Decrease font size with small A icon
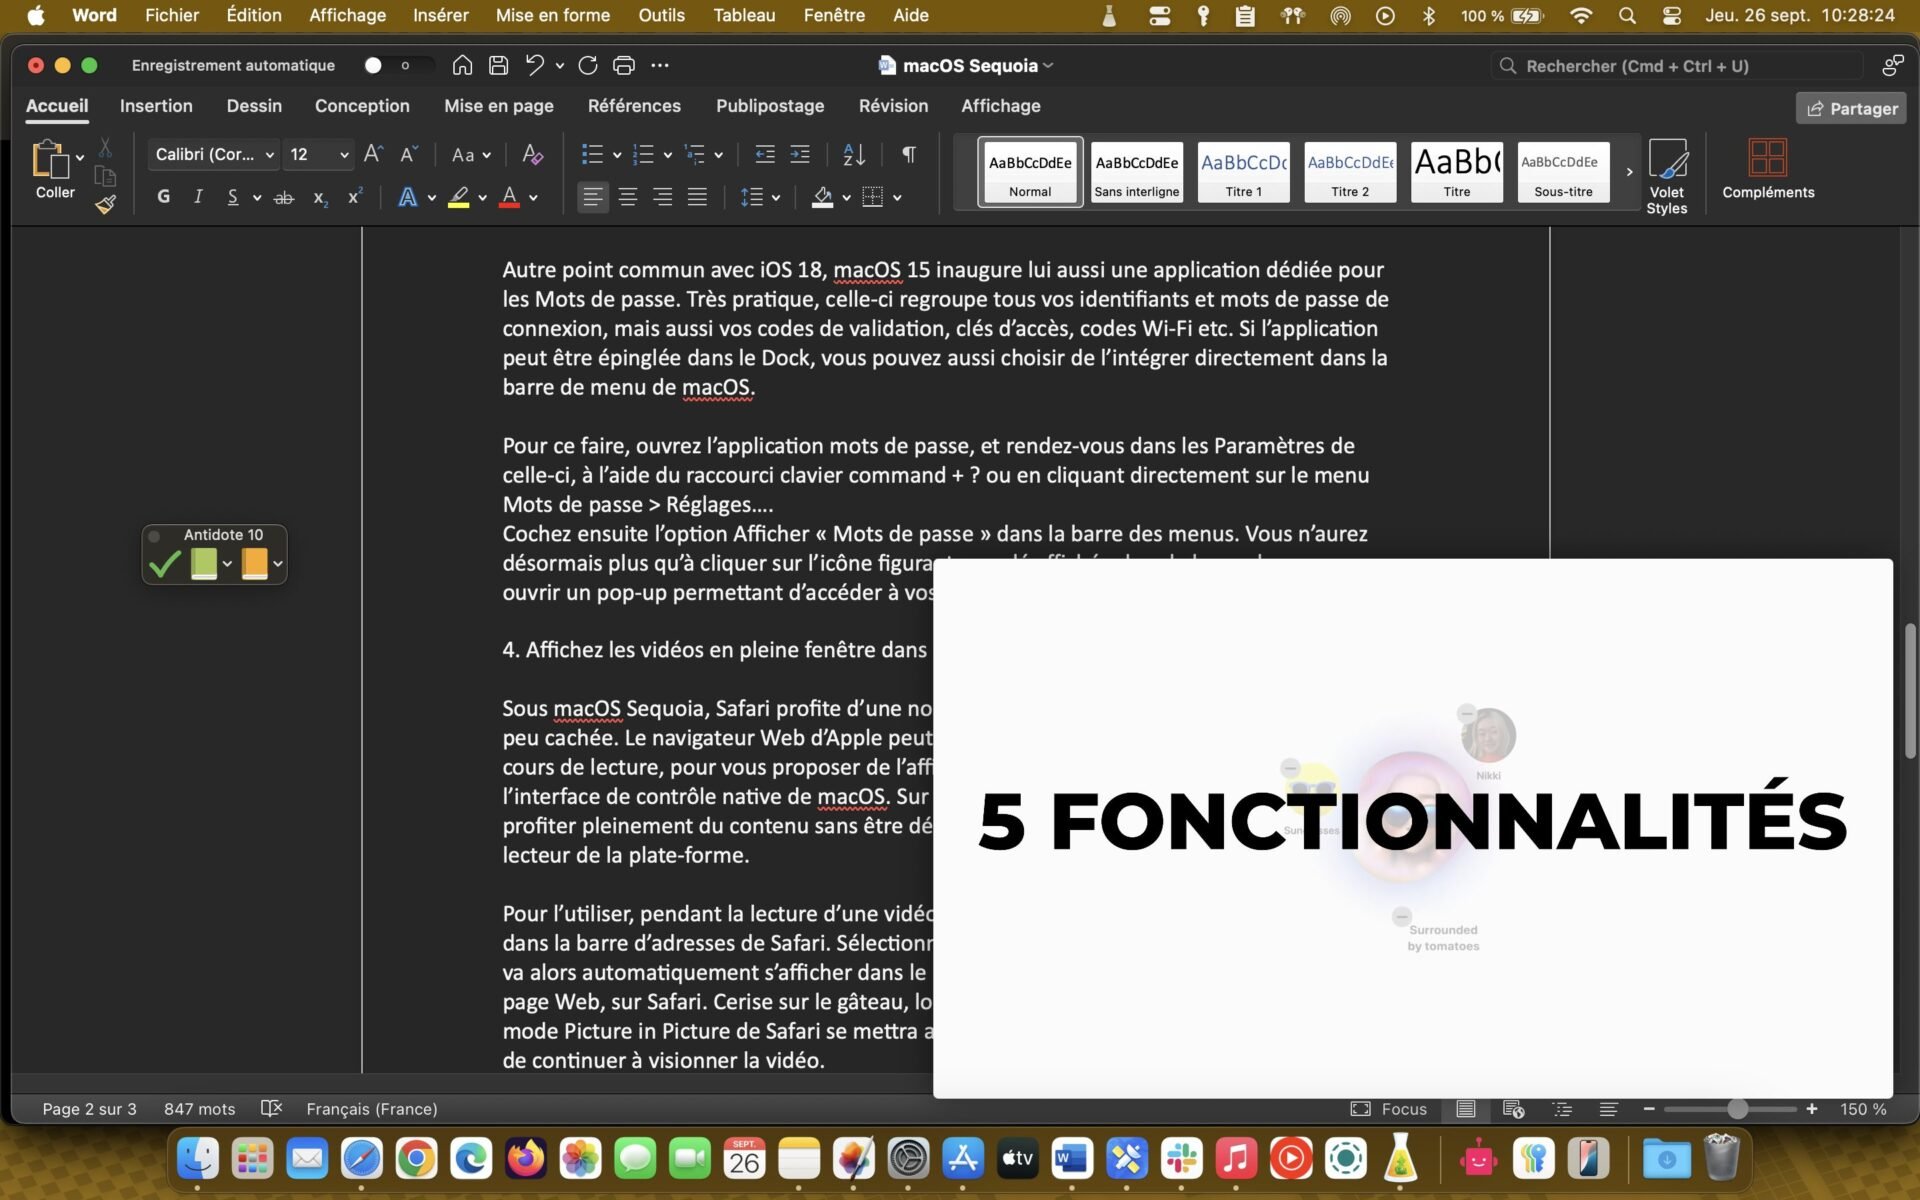The width and height of the screenshot is (1920, 1200). 408,154
